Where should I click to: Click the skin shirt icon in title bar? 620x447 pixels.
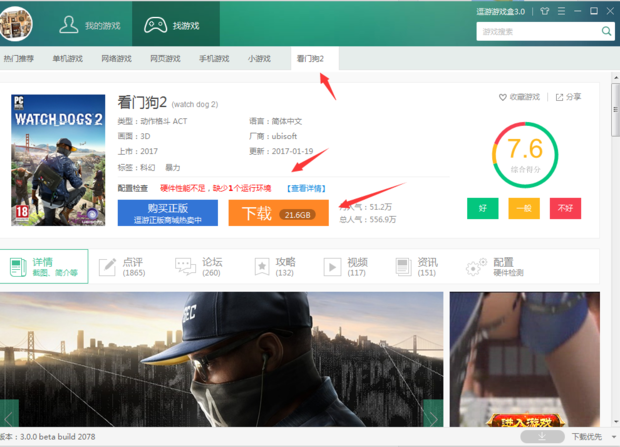(544, 11)
